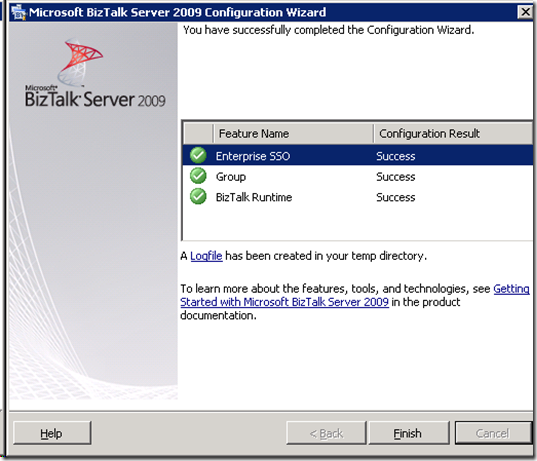Click the green check icon for Group

click(x=198, y=176)
